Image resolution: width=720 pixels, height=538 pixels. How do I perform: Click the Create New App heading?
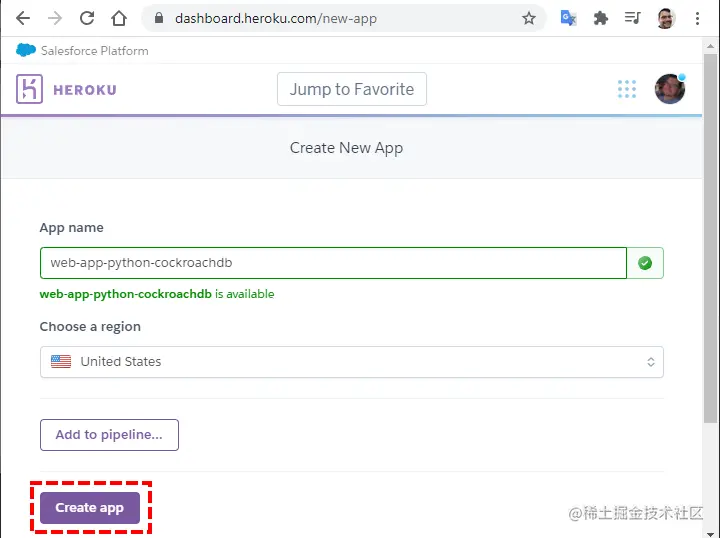click(347, 148)
